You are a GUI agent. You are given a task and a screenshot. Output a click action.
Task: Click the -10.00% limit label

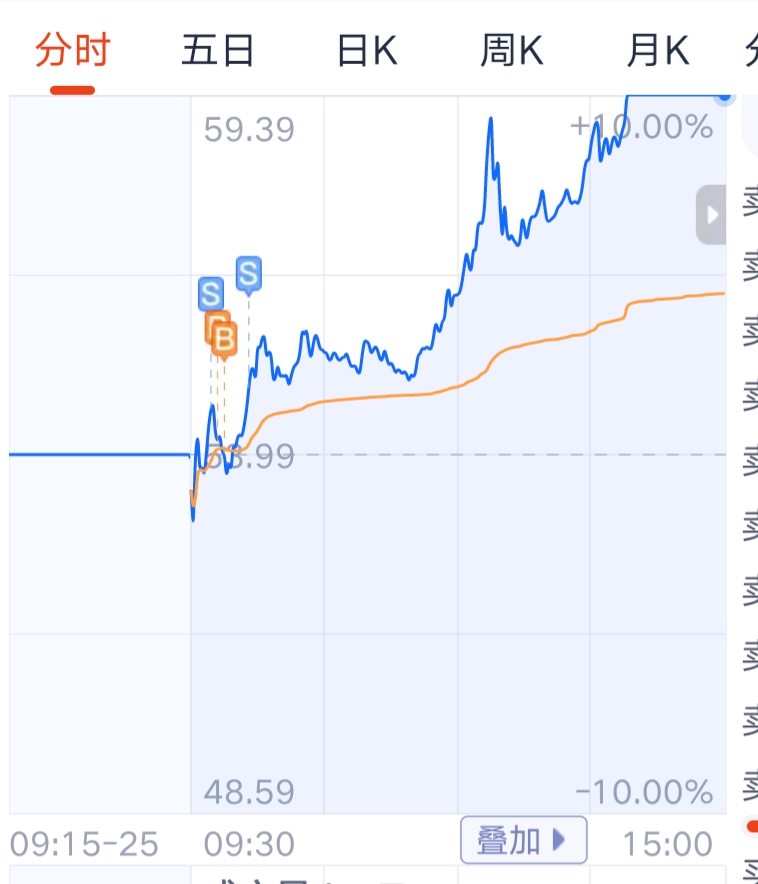click(644, 792)
